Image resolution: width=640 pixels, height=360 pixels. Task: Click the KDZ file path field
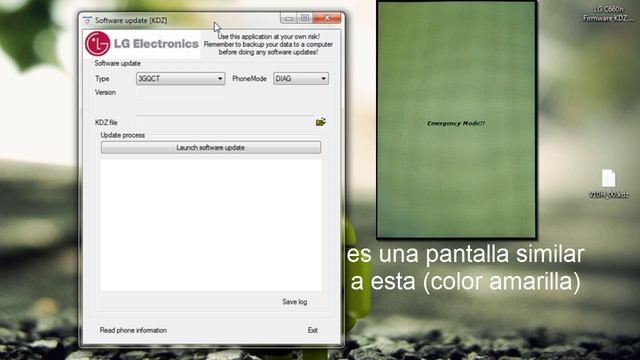(225, 122)
